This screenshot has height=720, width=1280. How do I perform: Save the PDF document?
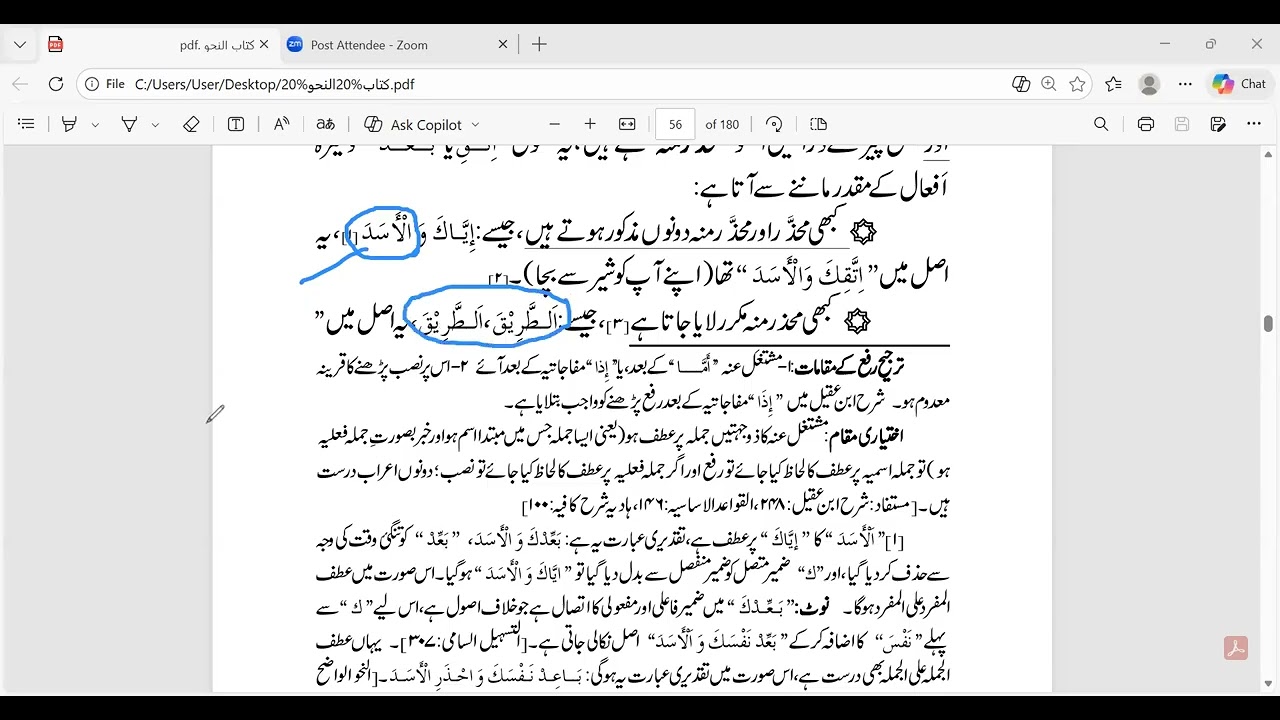coord(1182,124)
